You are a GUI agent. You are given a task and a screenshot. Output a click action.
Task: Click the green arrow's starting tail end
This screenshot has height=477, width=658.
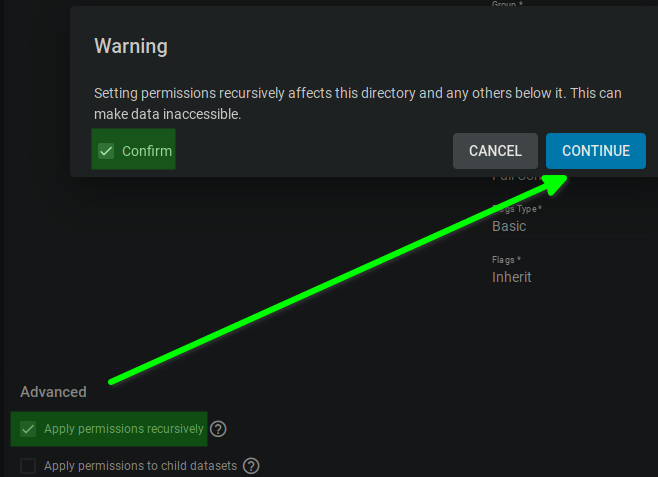click(113, 381)
